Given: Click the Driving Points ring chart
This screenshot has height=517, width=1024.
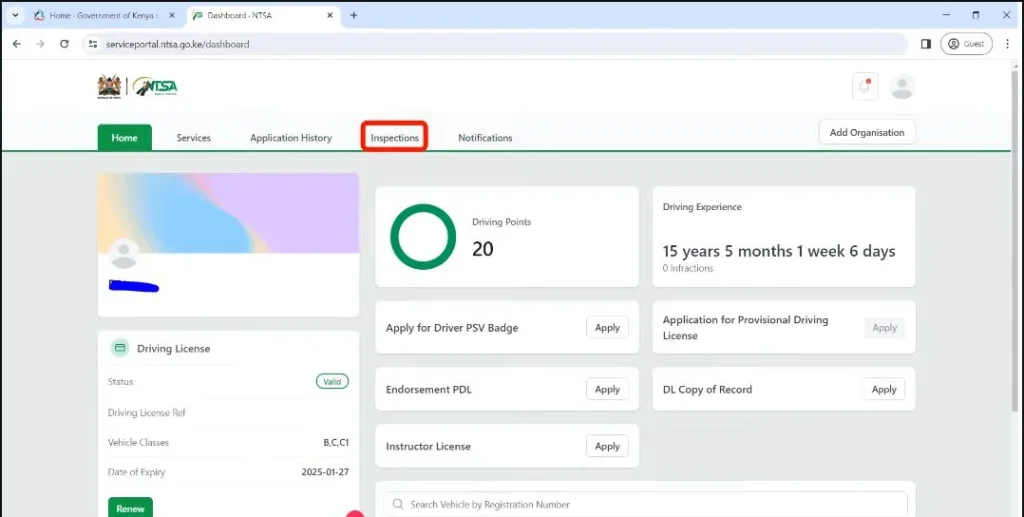Looking at the screenshot, I should coord(423,236).
